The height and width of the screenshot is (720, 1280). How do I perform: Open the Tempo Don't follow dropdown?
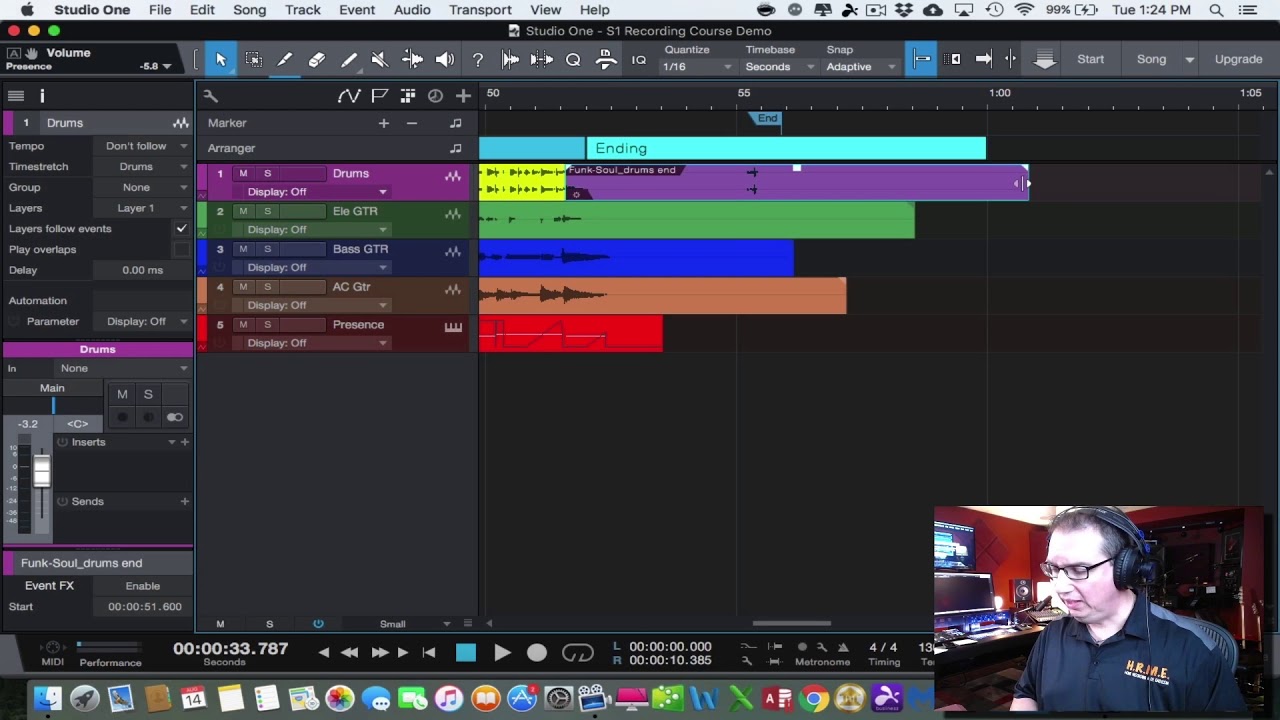tap(144, 146)
